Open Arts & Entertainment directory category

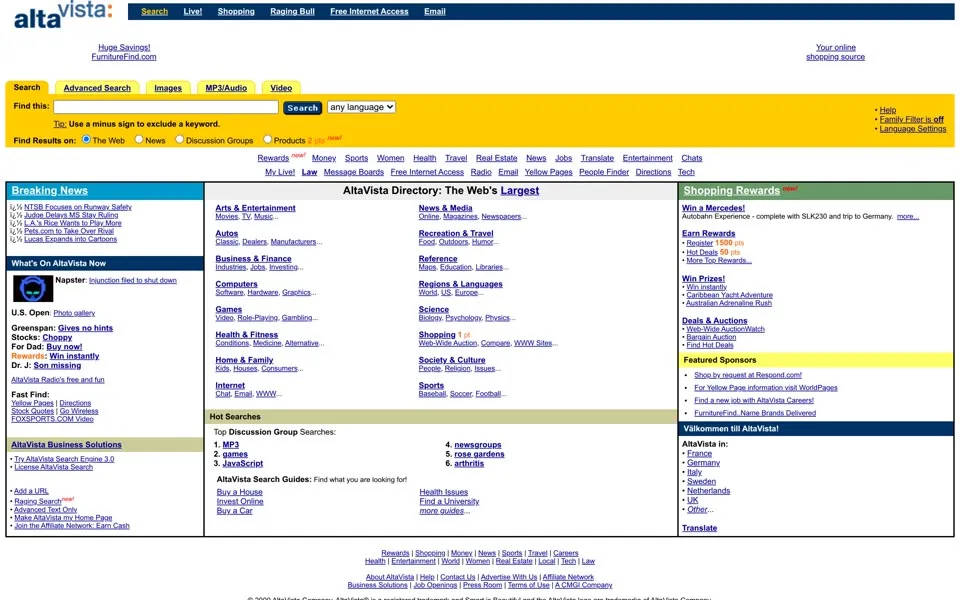(x=255, y=208)
